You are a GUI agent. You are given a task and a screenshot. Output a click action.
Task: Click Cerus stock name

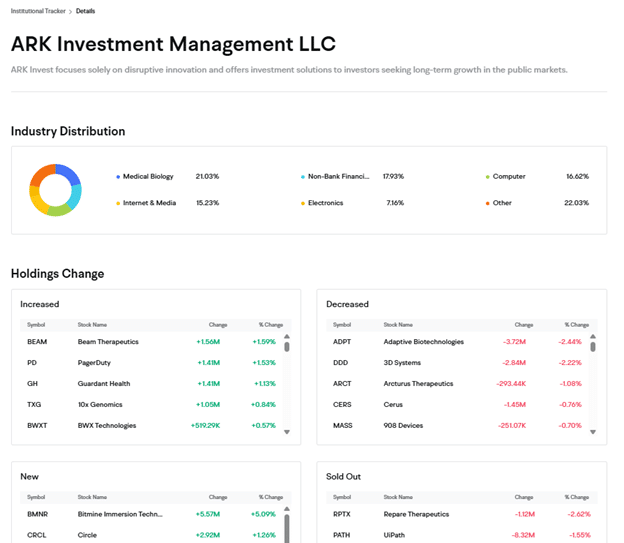[393, 404]
